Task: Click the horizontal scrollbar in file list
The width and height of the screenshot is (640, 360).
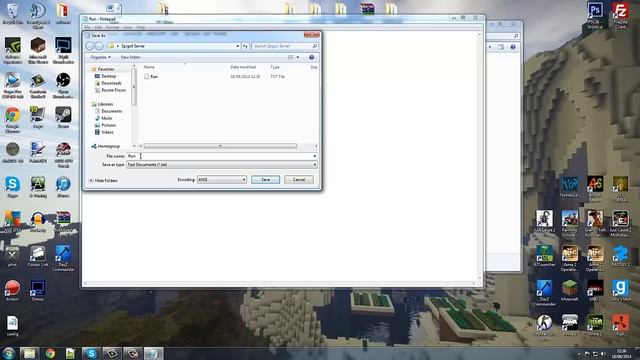Action: coord(220,146)
